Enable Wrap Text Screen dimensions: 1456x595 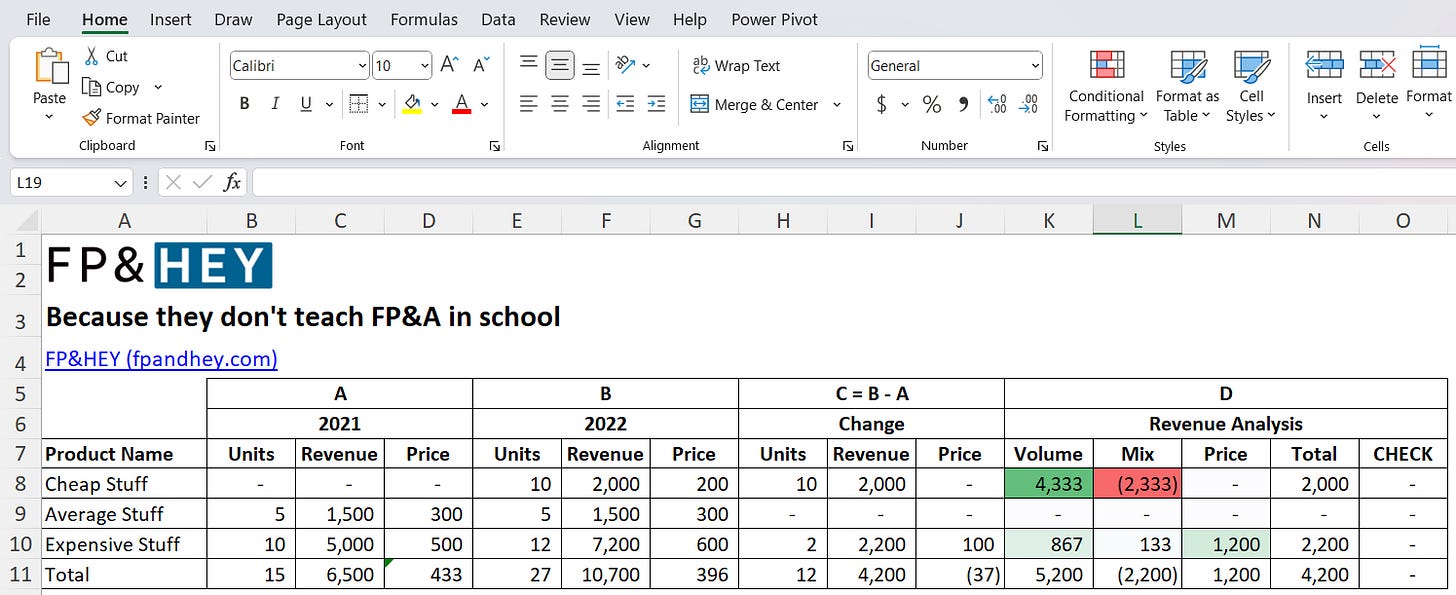pos(737,65)
